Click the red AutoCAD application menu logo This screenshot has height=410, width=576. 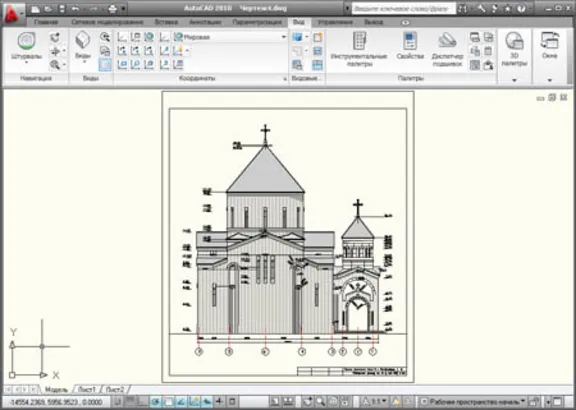[x=12, y=13]
